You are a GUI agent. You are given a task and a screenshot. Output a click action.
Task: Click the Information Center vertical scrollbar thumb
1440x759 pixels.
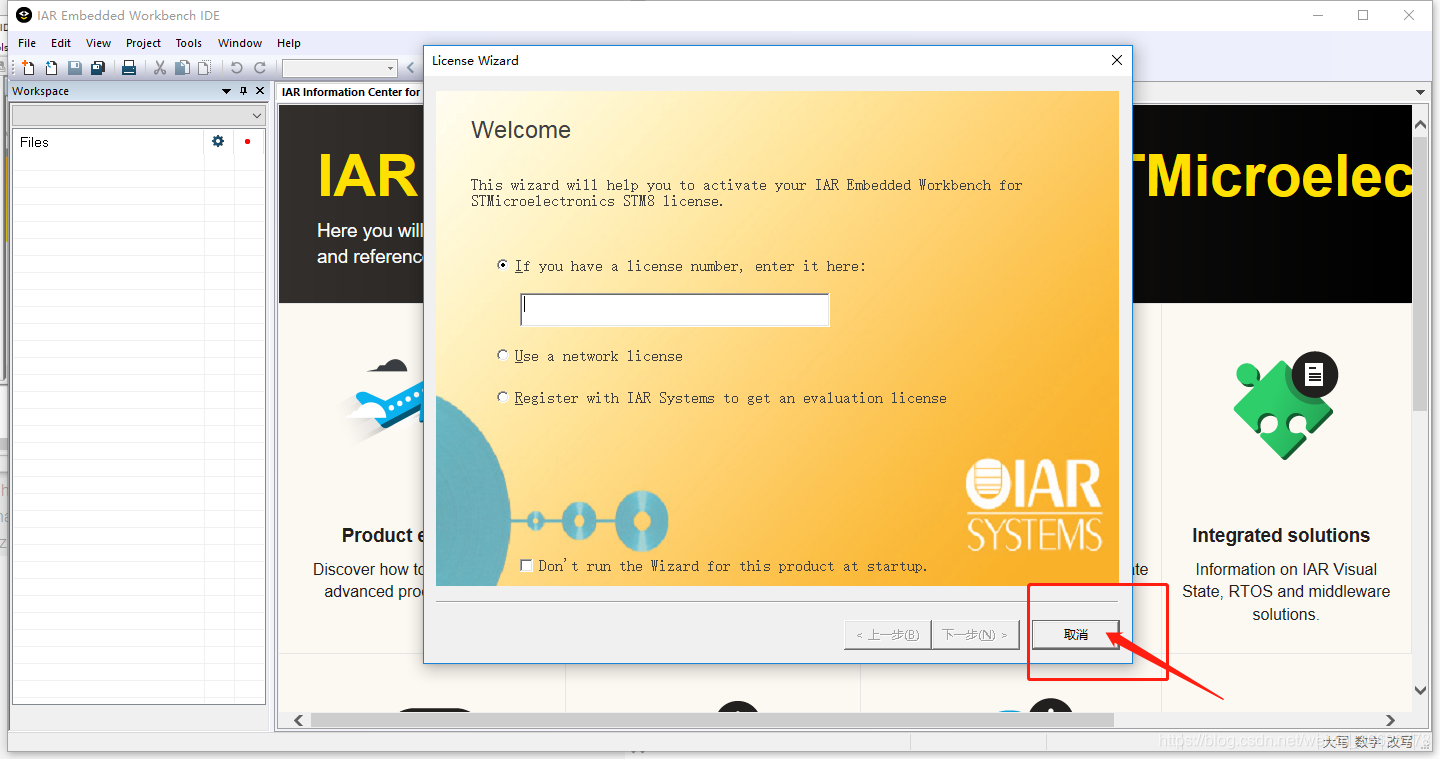(1420, 275)
